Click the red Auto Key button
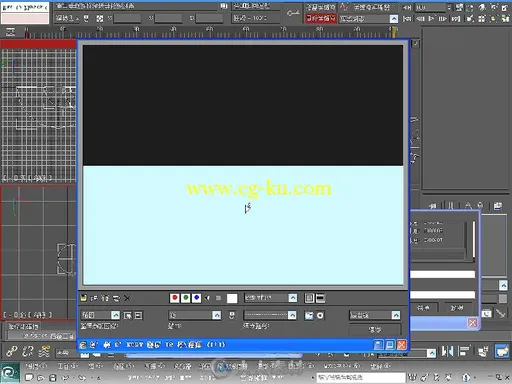512x384 pixels. pos(321,18)
